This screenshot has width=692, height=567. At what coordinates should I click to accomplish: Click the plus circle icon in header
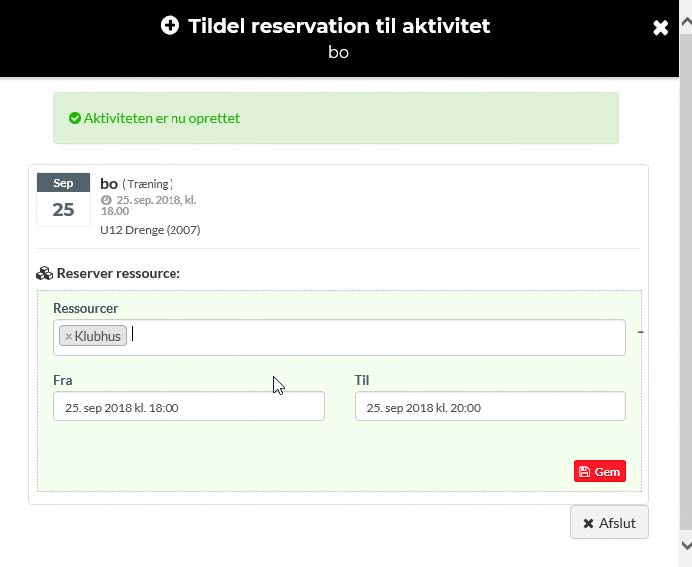point(170,25)
